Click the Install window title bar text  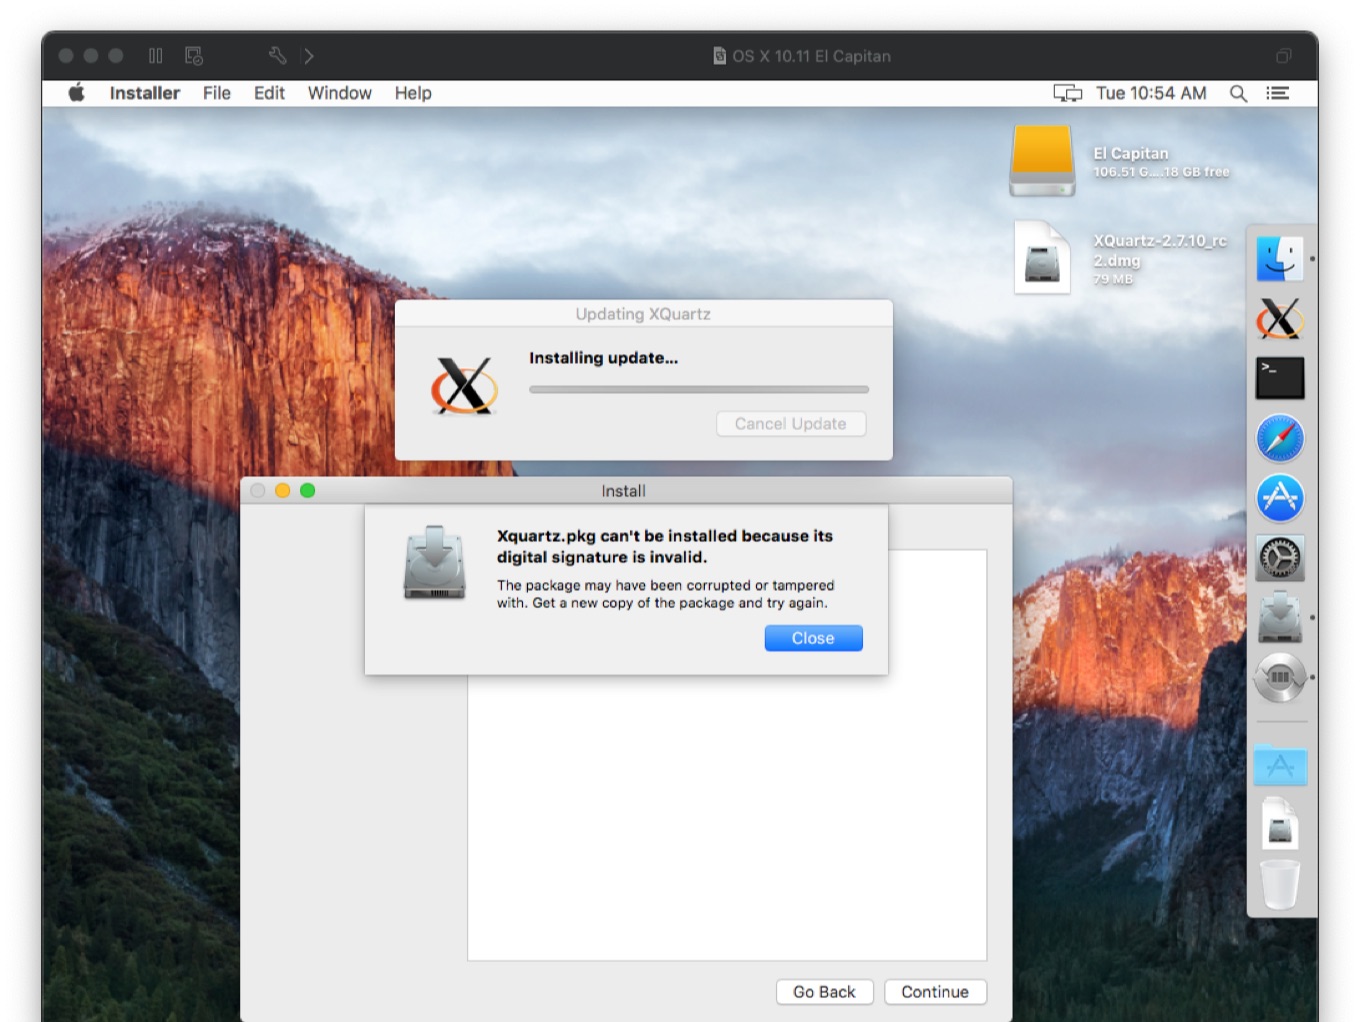pos(623,491)
